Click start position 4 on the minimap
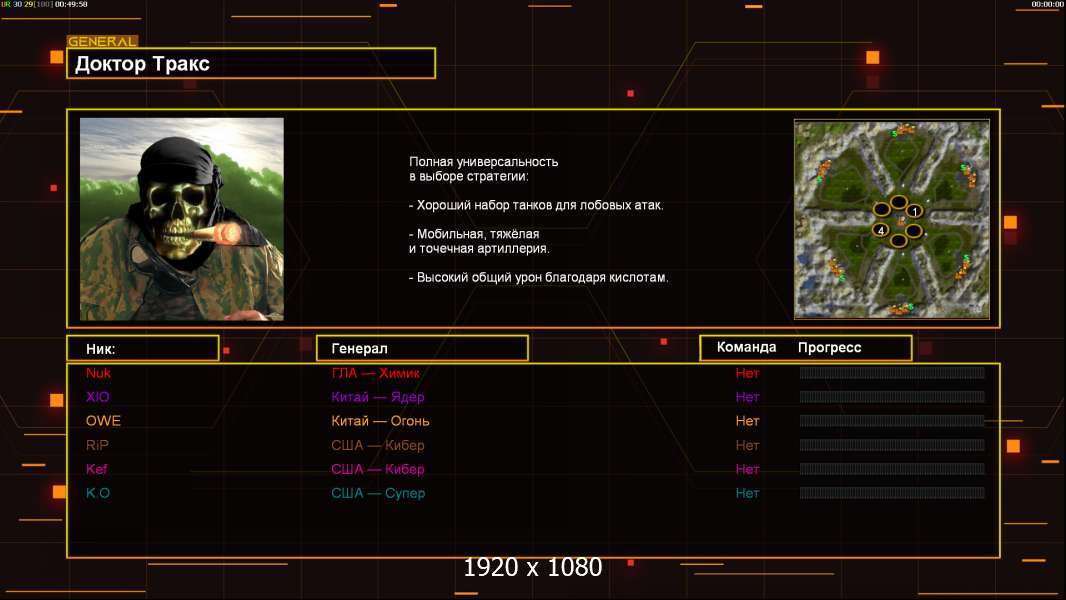Viewport: 1066px width, 600px height. click(x=881, y=230)
